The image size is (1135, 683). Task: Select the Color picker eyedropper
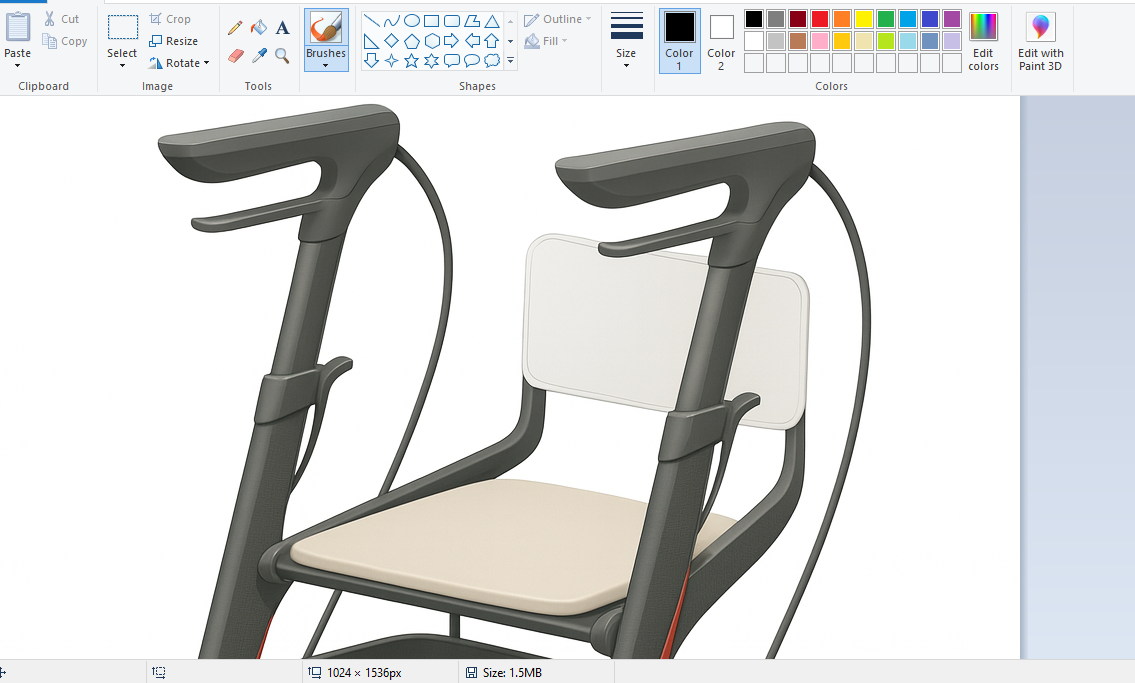point(259,55)
